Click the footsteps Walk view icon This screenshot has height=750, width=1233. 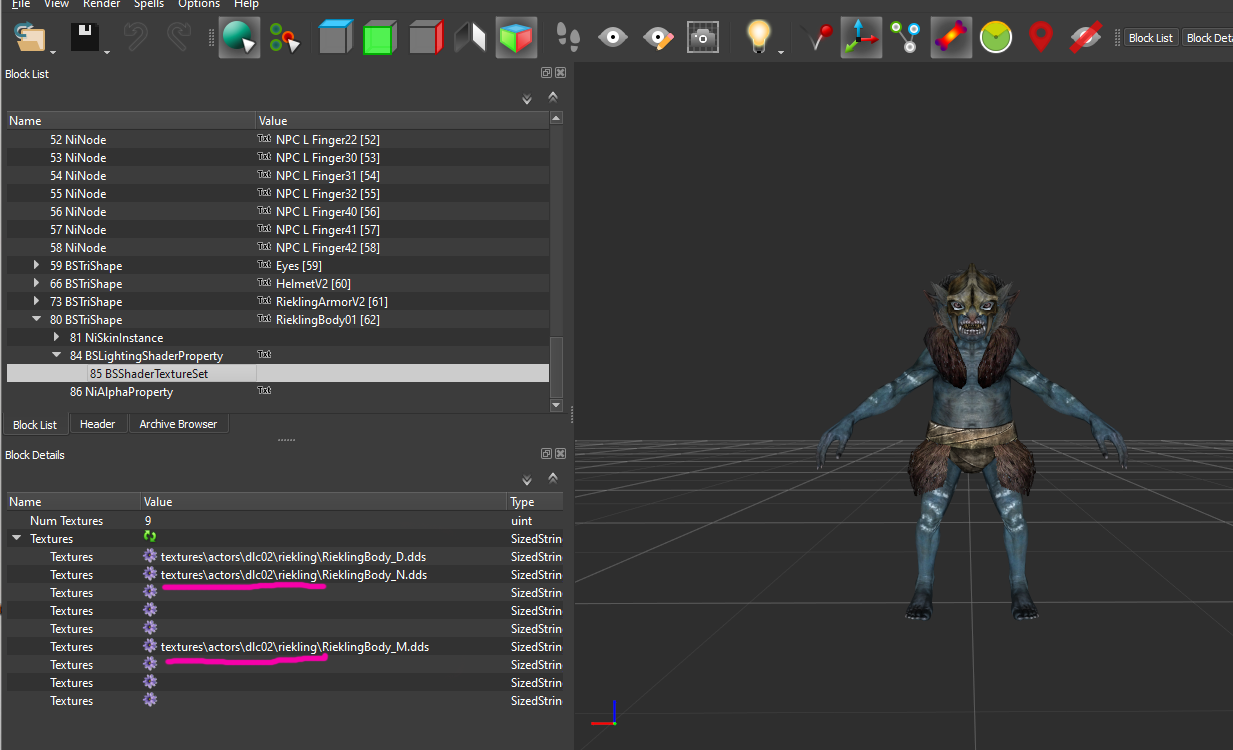pos(568,38)
